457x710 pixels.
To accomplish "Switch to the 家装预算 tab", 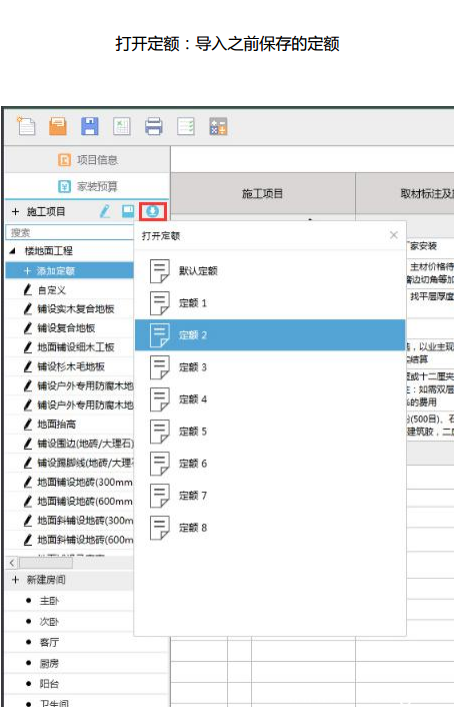I will tap(87, 186).
